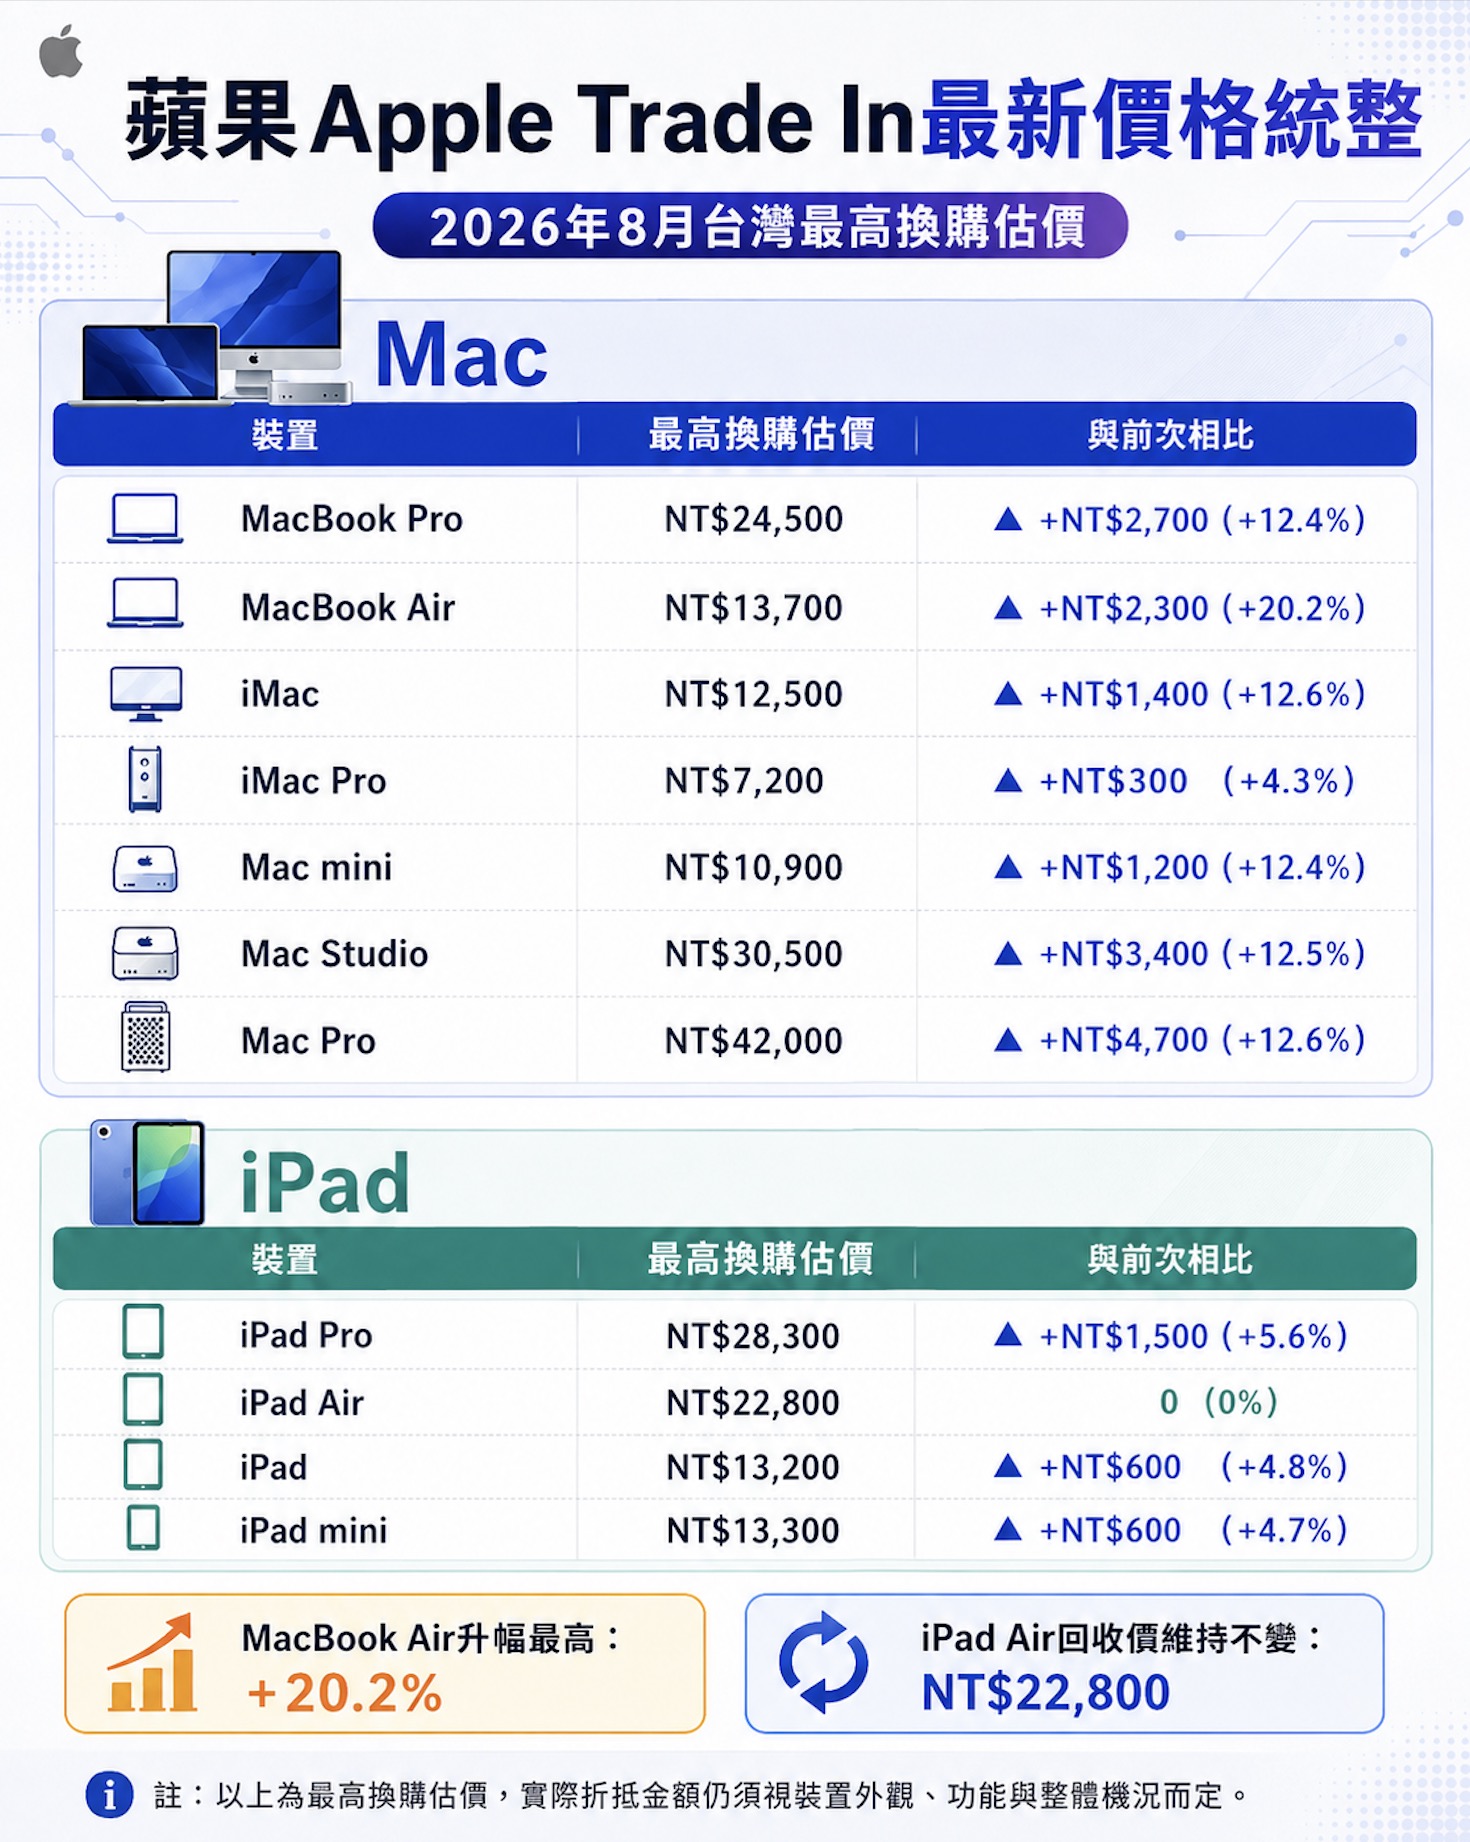Click the +NT$2,300 change amount
This screenshot has width=1470, height=1842.
pos(1124,608)
